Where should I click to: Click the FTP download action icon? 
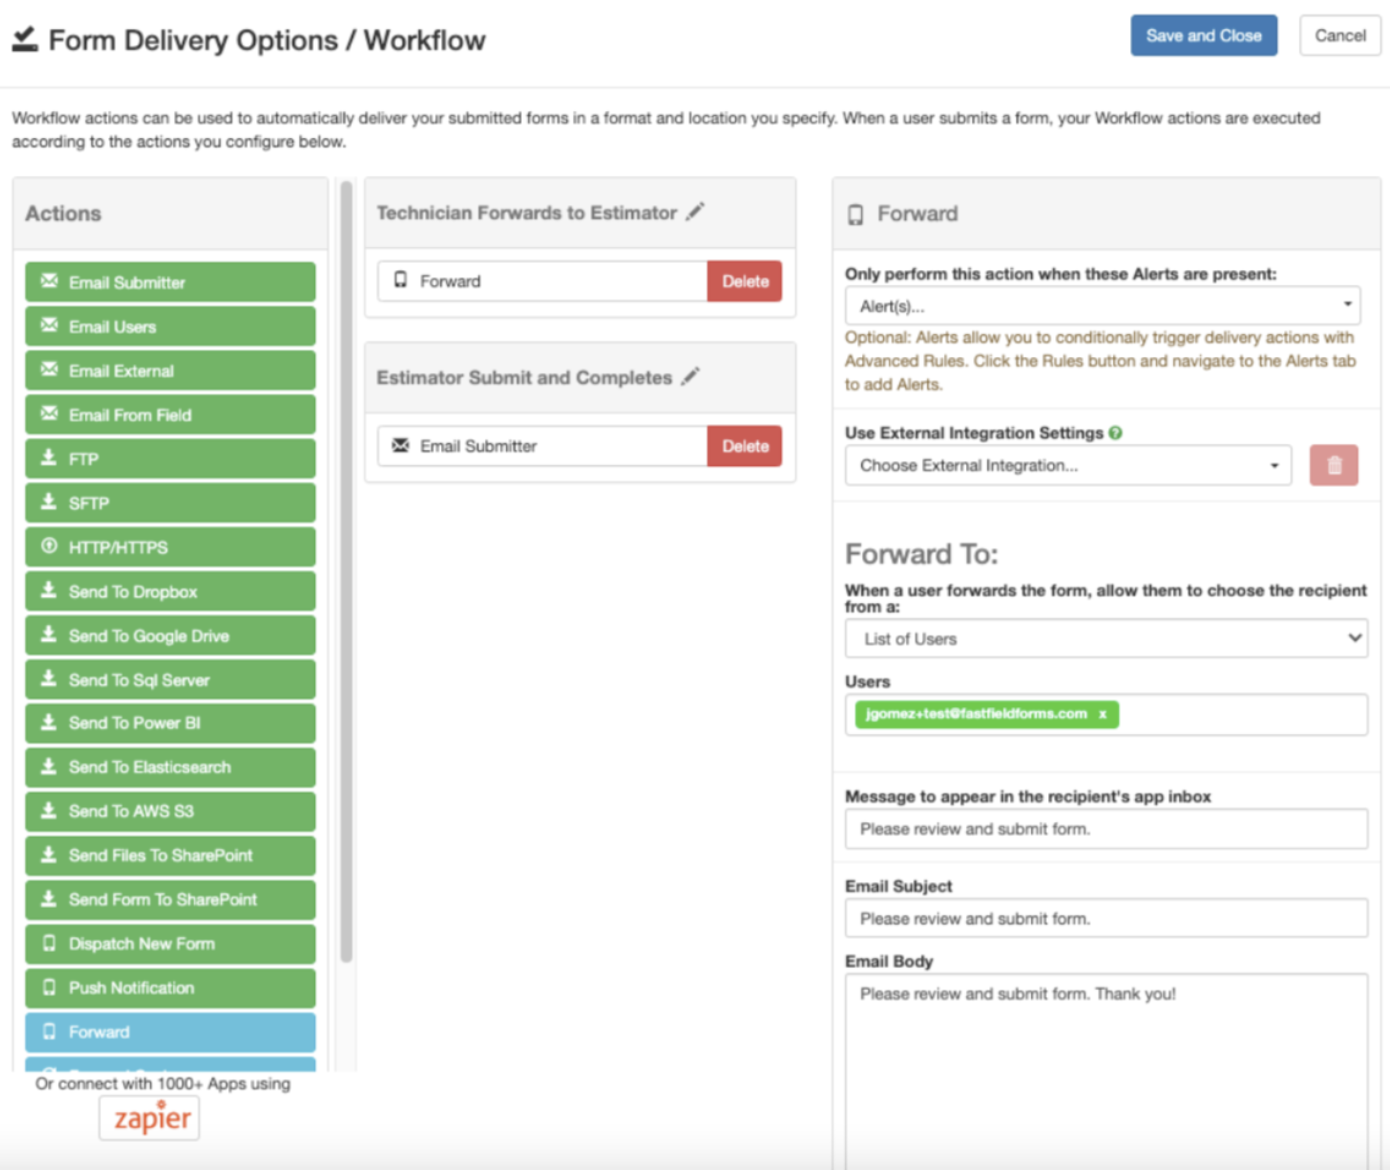pos(48,459)
